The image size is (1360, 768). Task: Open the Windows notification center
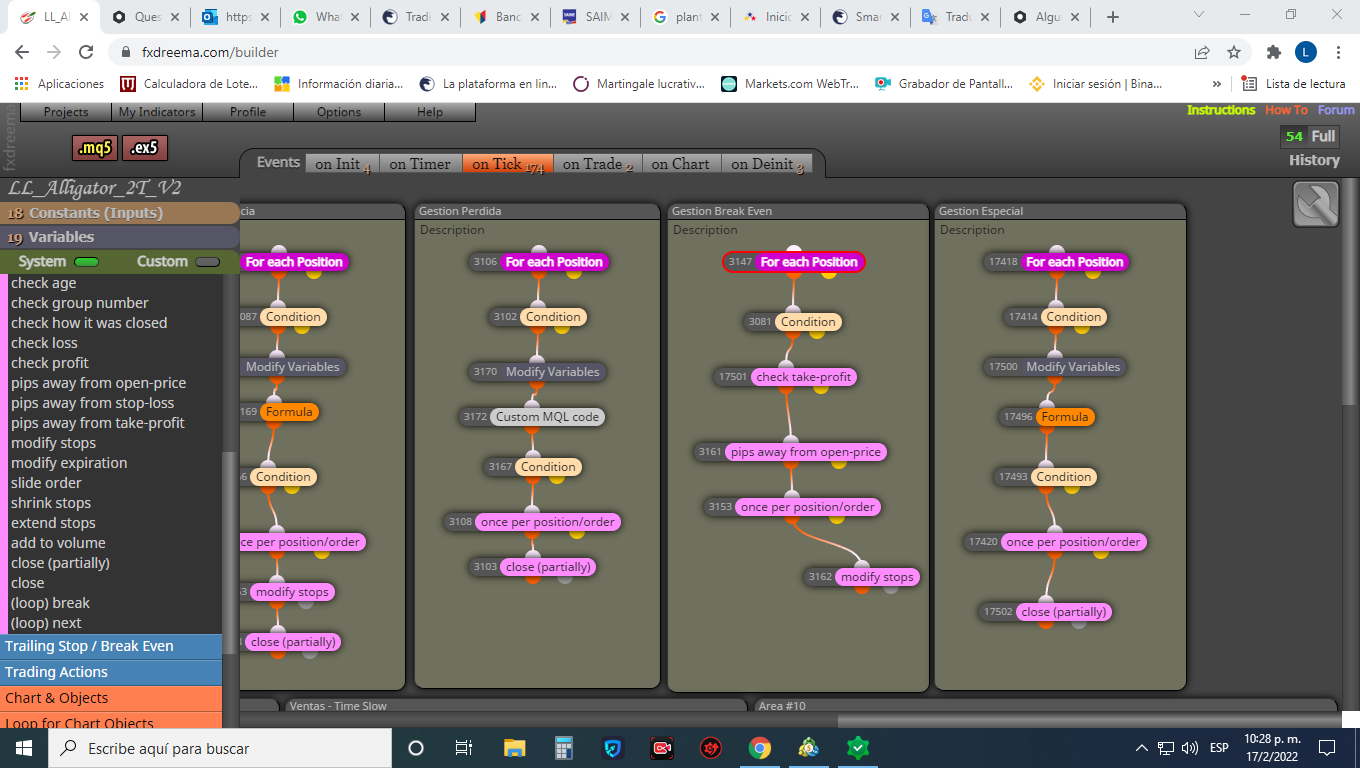1327,748
